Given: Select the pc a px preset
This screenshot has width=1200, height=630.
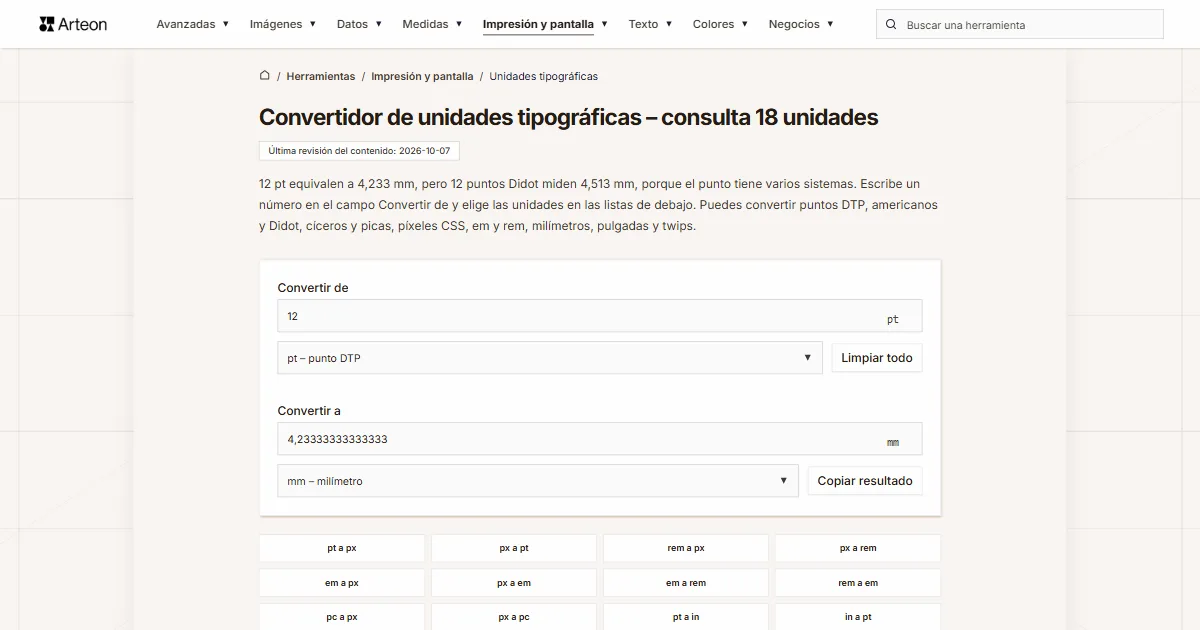Looking at the screenshot, I should (x=342, y=617).
